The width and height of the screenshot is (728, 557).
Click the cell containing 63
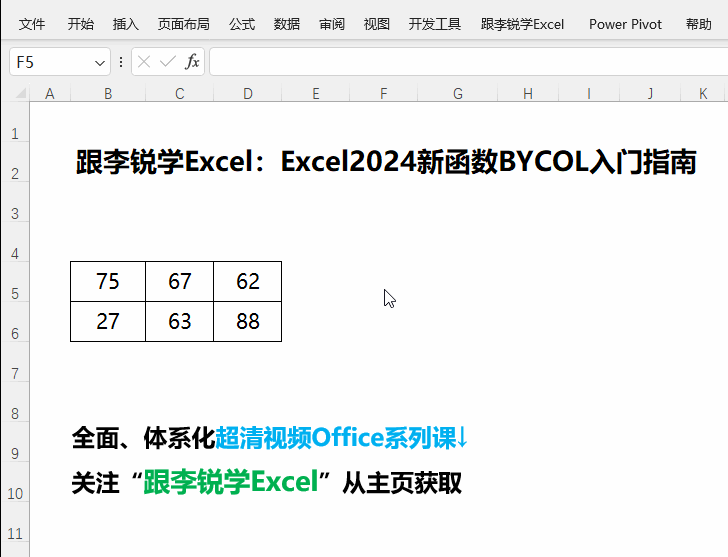[x=180, y=322]
